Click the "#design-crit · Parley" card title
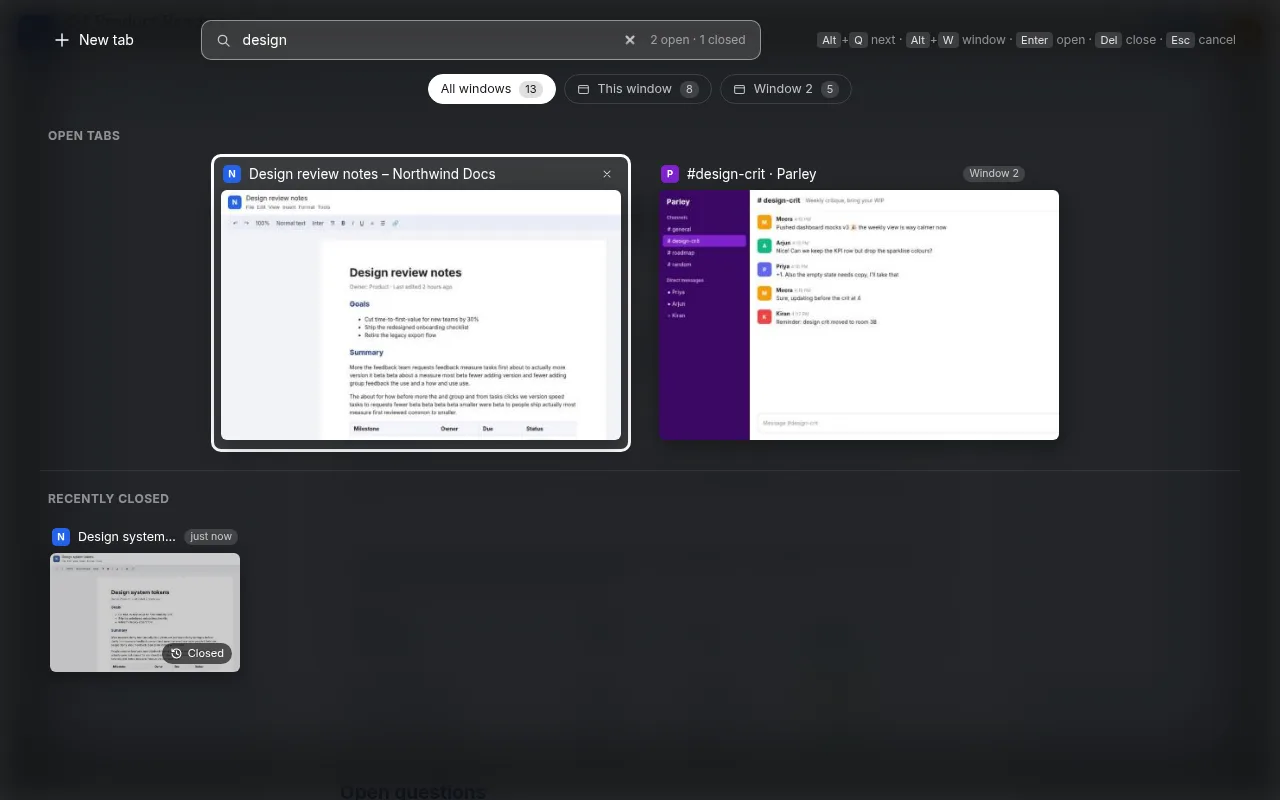The image size is (1280, 800). click(x=752, y=174)
